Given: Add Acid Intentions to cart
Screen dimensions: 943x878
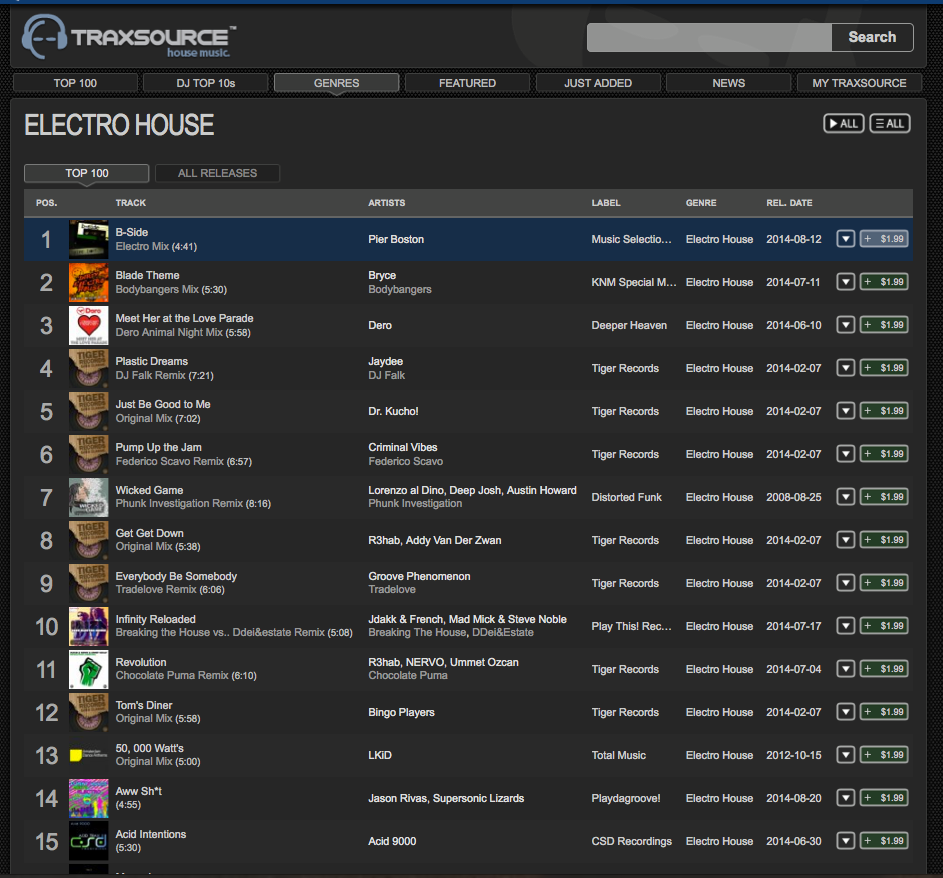Looking at the screenshot, I should (883, 841).
